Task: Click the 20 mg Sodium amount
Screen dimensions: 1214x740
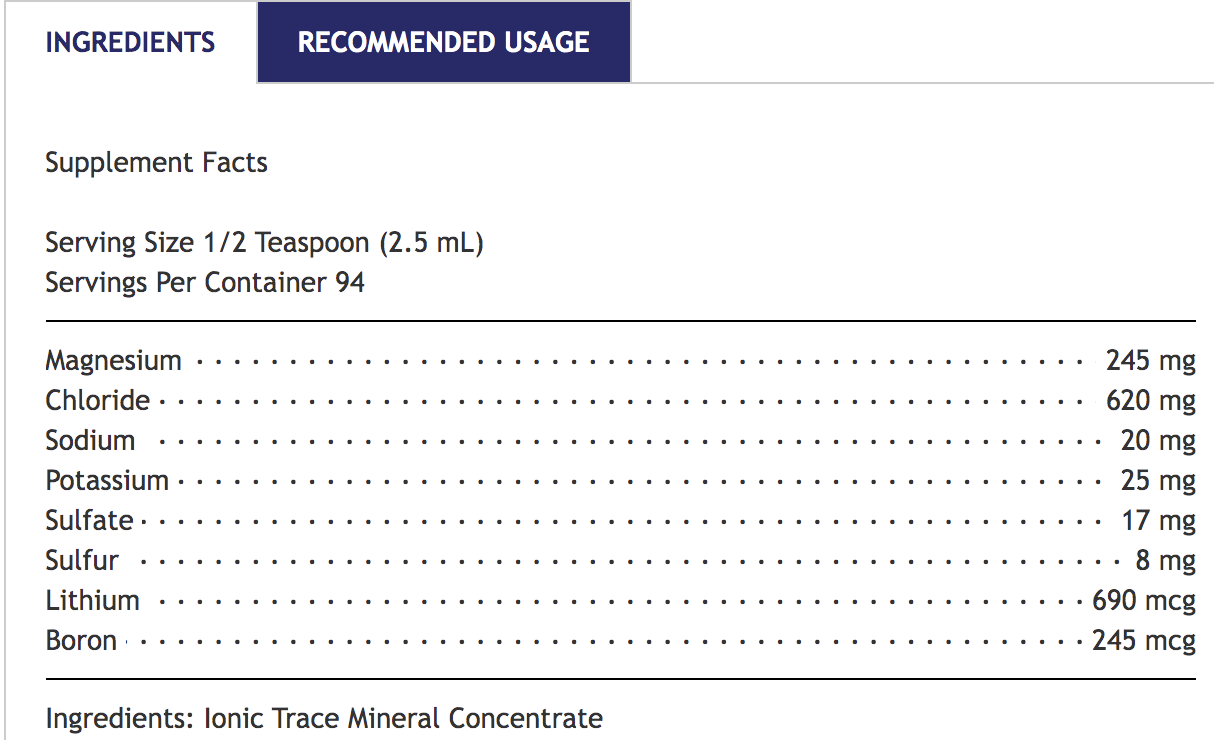Action: [1158, 440]
